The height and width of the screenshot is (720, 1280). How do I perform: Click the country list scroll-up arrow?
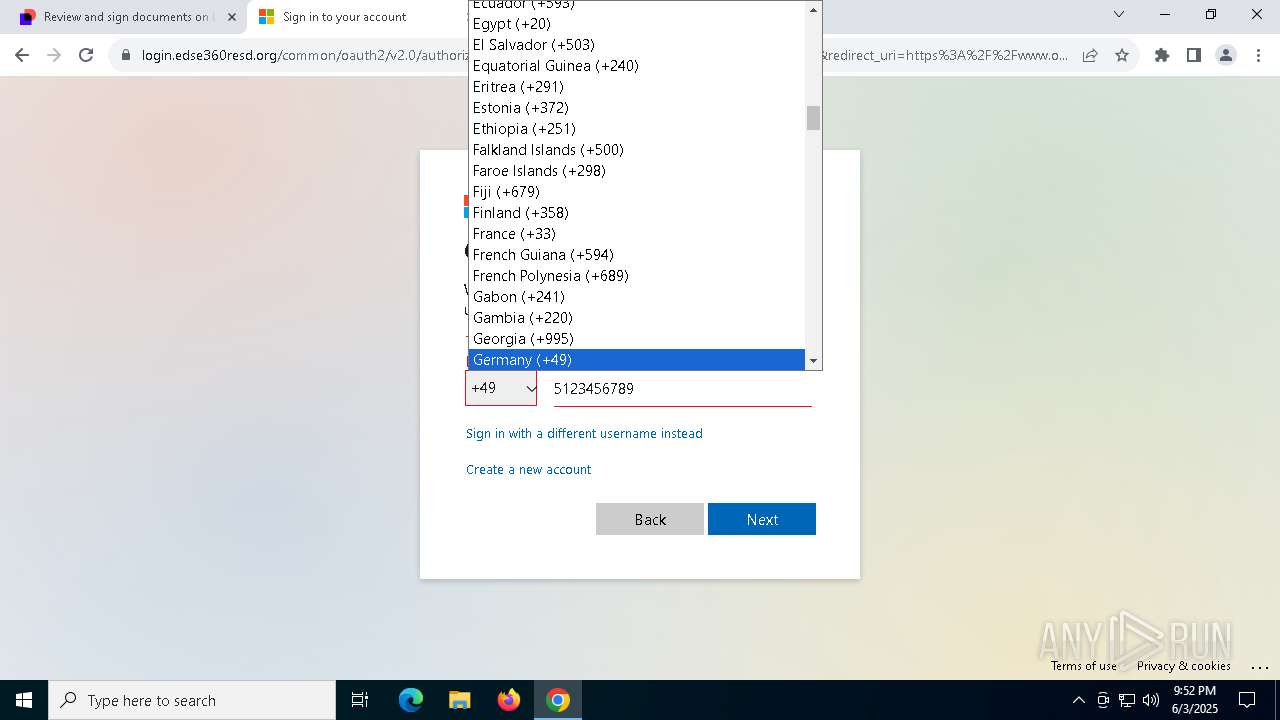813,9
